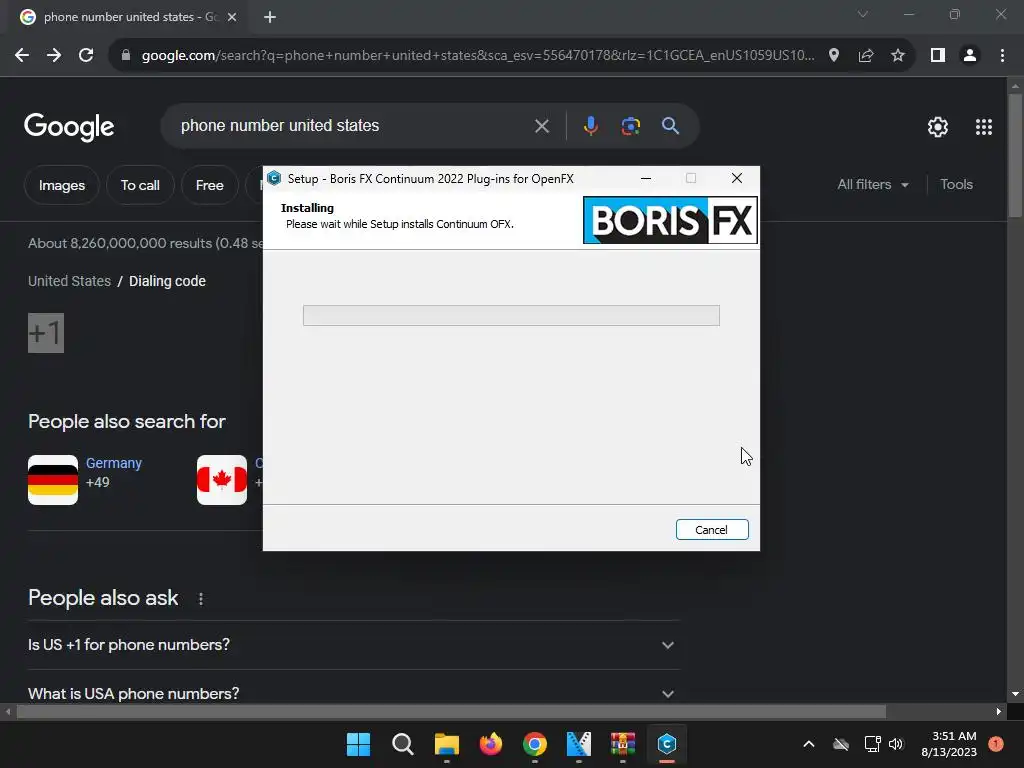The width and height of the screenshot is (1024, 768).
Task: Click the horizontal scrollbar of the page
Action: click(451, 712)
